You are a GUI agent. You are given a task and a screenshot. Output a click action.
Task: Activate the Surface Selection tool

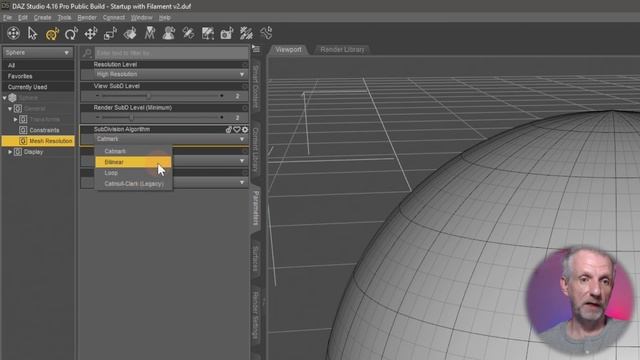130,33
